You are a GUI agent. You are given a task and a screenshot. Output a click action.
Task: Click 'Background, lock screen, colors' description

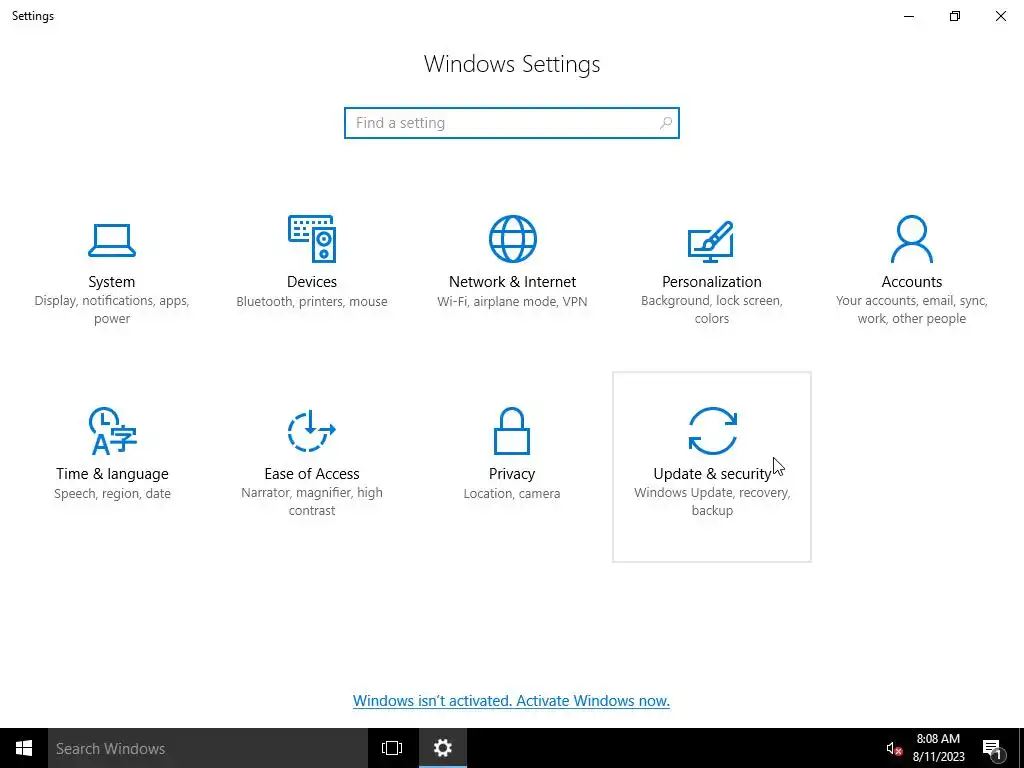point(712,310)
